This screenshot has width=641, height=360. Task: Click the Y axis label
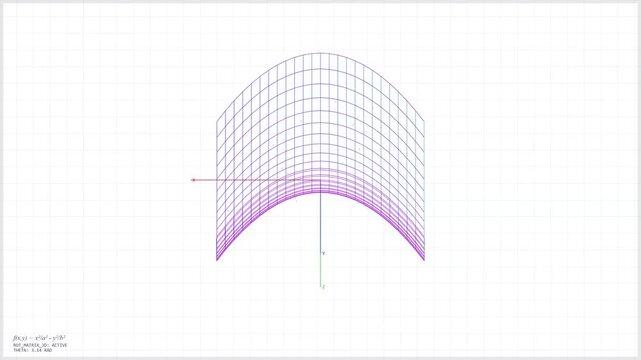323,254
